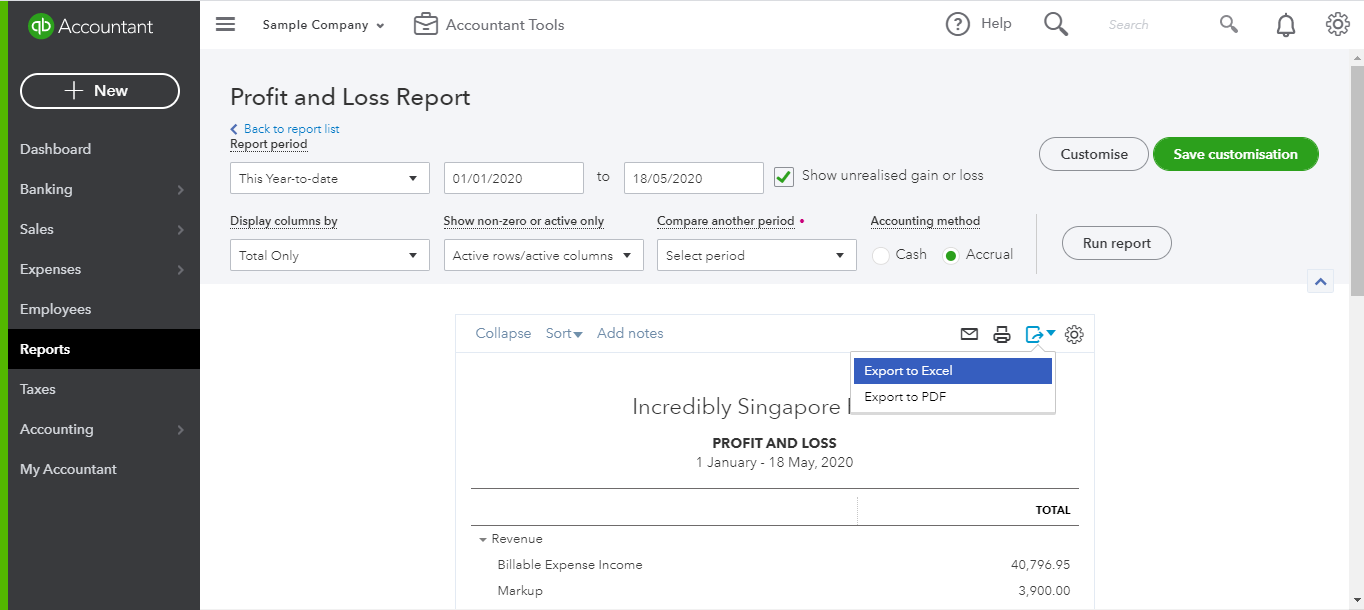Viewport: 1364px width, 610px height.
Task: Click the start date field 01/01/2020
Action: point(513,178)
